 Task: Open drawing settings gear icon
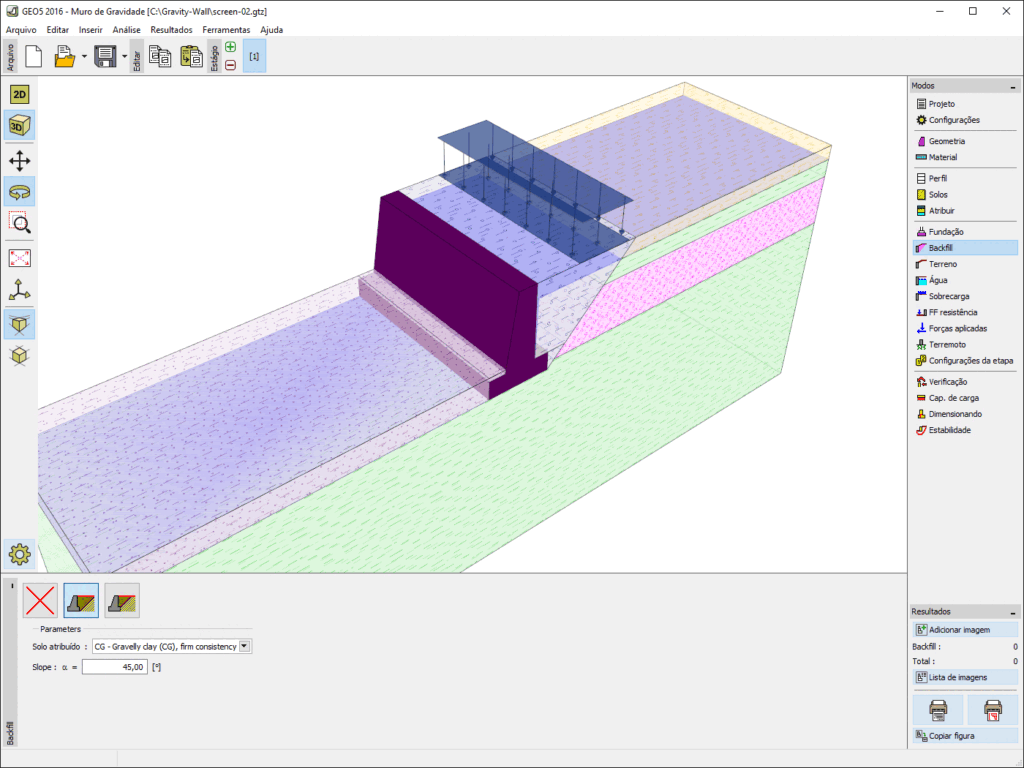point(20,554)
